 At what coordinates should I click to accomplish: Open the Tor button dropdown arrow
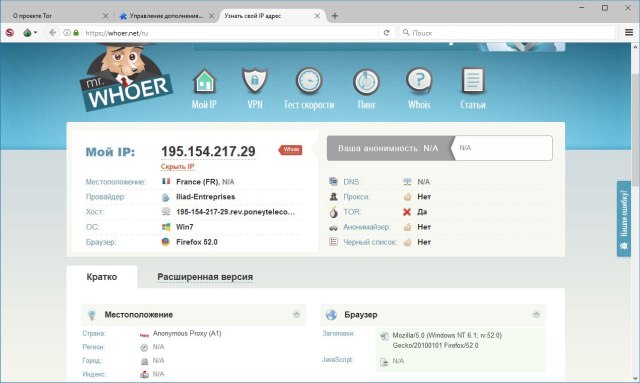coord(36,33)
